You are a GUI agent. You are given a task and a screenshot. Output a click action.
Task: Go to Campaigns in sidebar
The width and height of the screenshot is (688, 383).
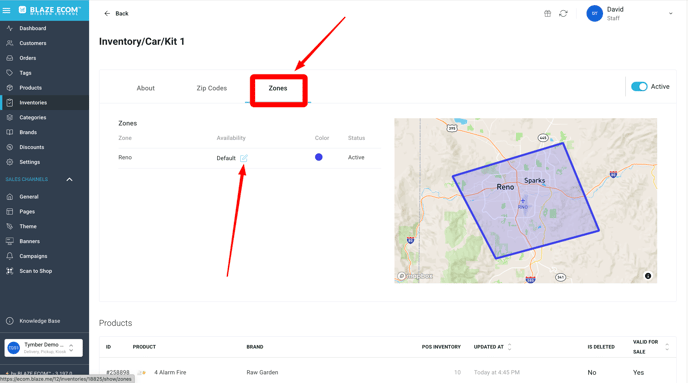coord(33,256)
